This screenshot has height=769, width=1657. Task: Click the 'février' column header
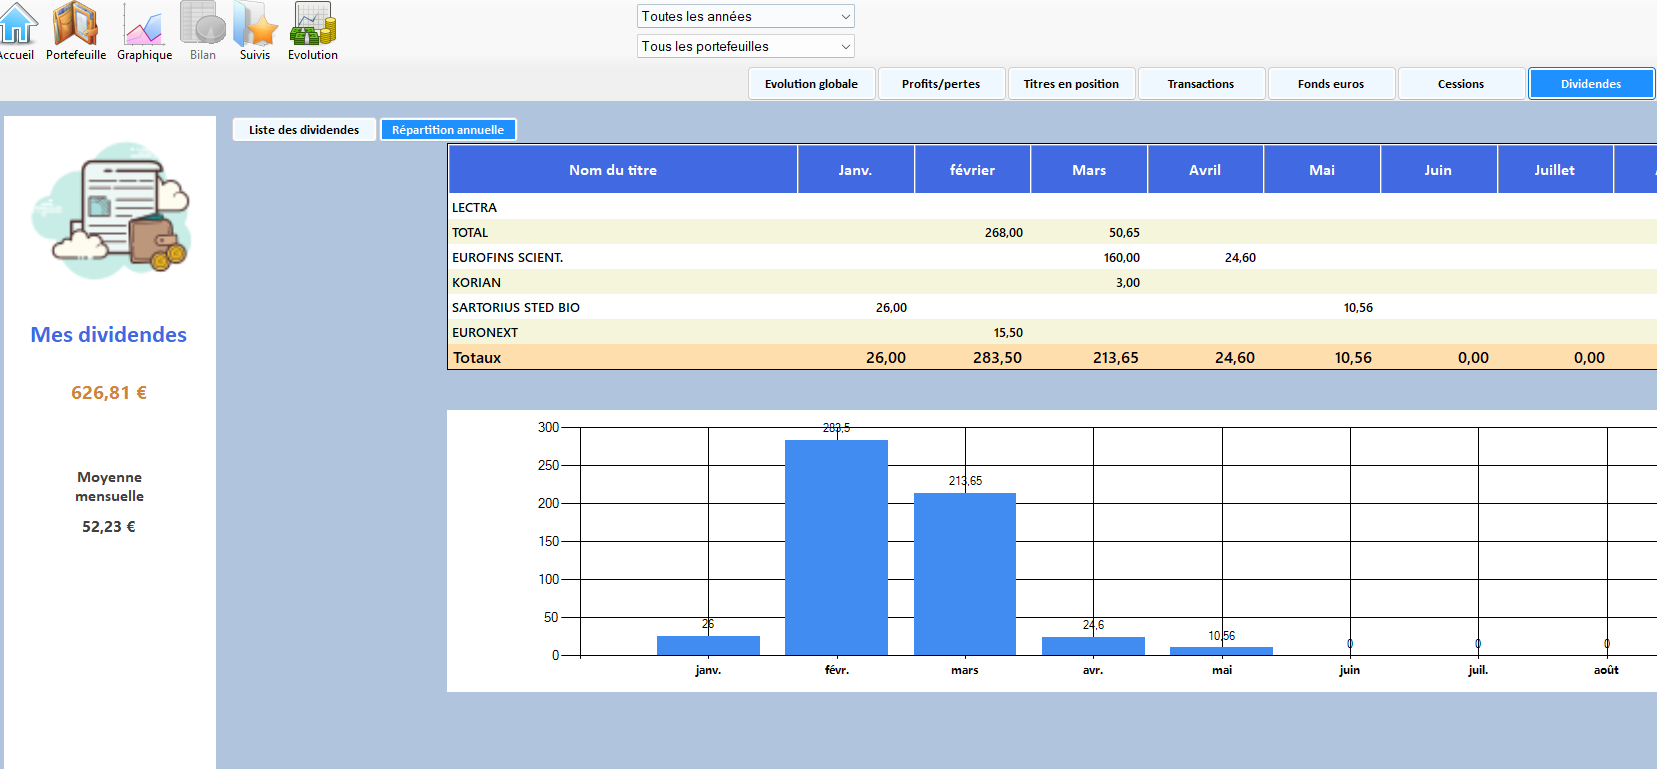pyautogui.click(x=973, y=170)
